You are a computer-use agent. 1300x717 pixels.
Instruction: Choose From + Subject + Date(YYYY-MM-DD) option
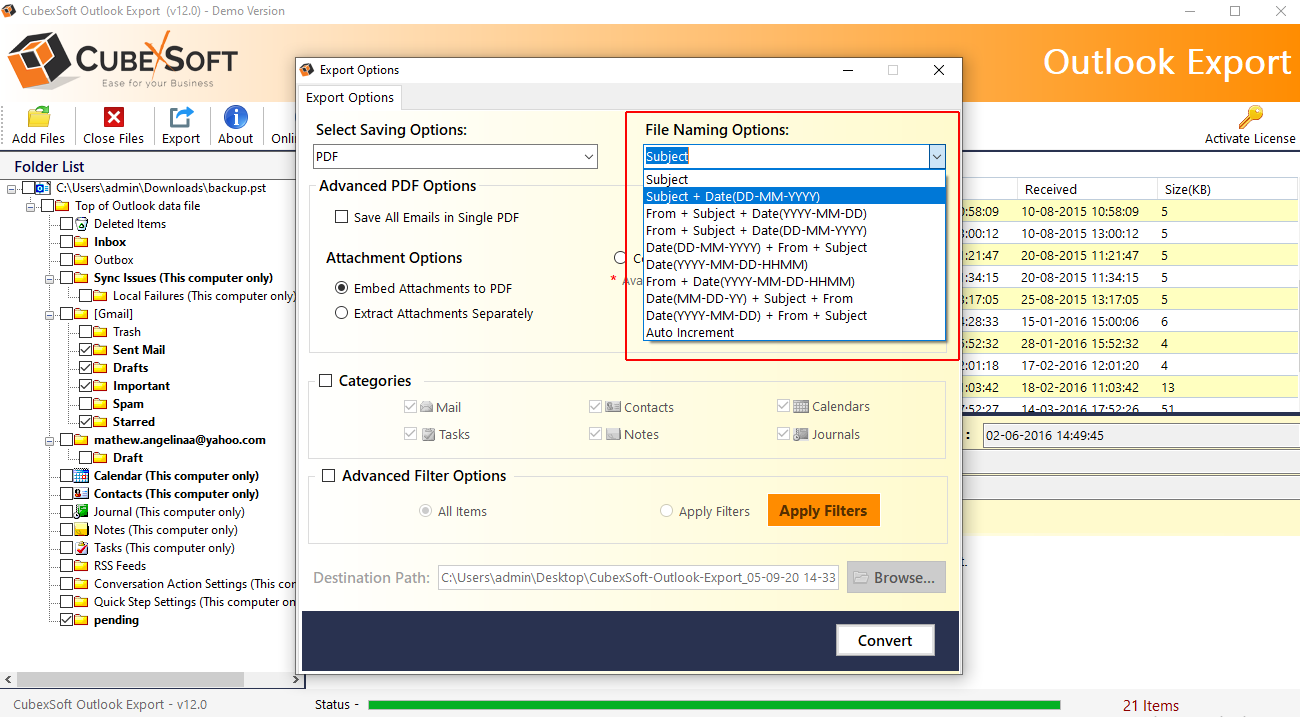(794, 213)
